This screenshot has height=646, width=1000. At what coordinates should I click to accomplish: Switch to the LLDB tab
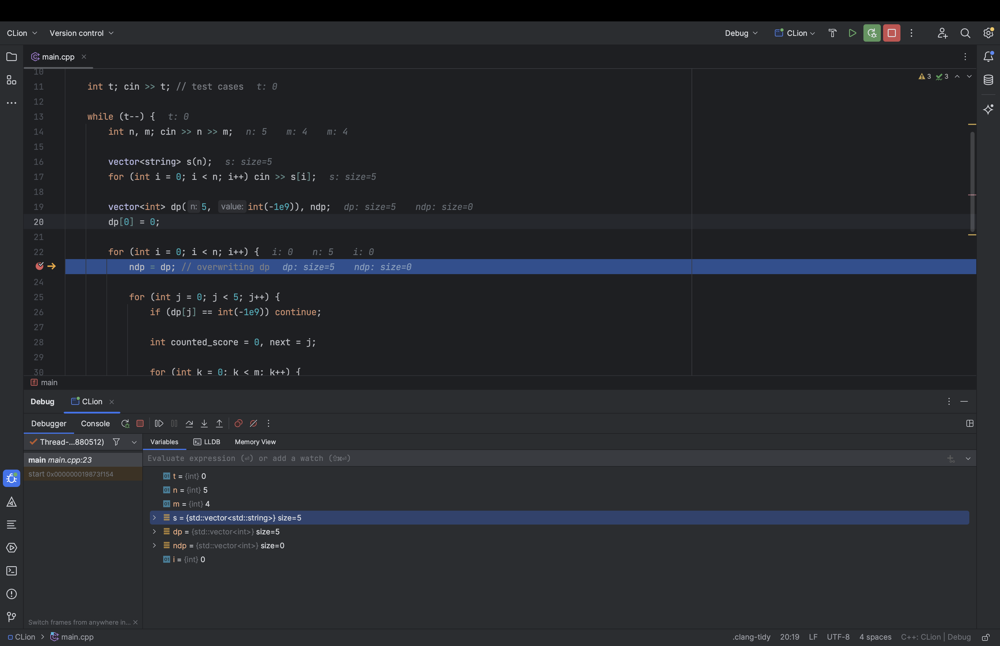[207, 442]
